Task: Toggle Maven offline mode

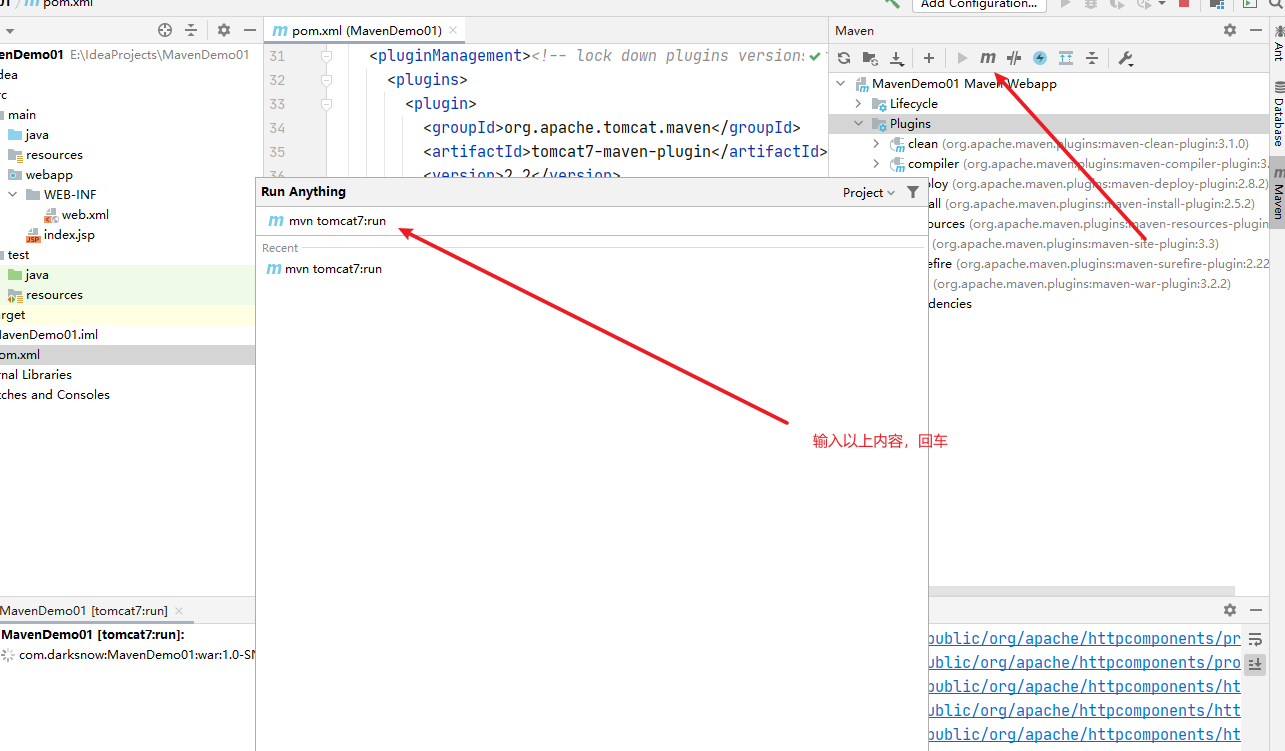Action: pyautogui.click(x=1014, y=58)
